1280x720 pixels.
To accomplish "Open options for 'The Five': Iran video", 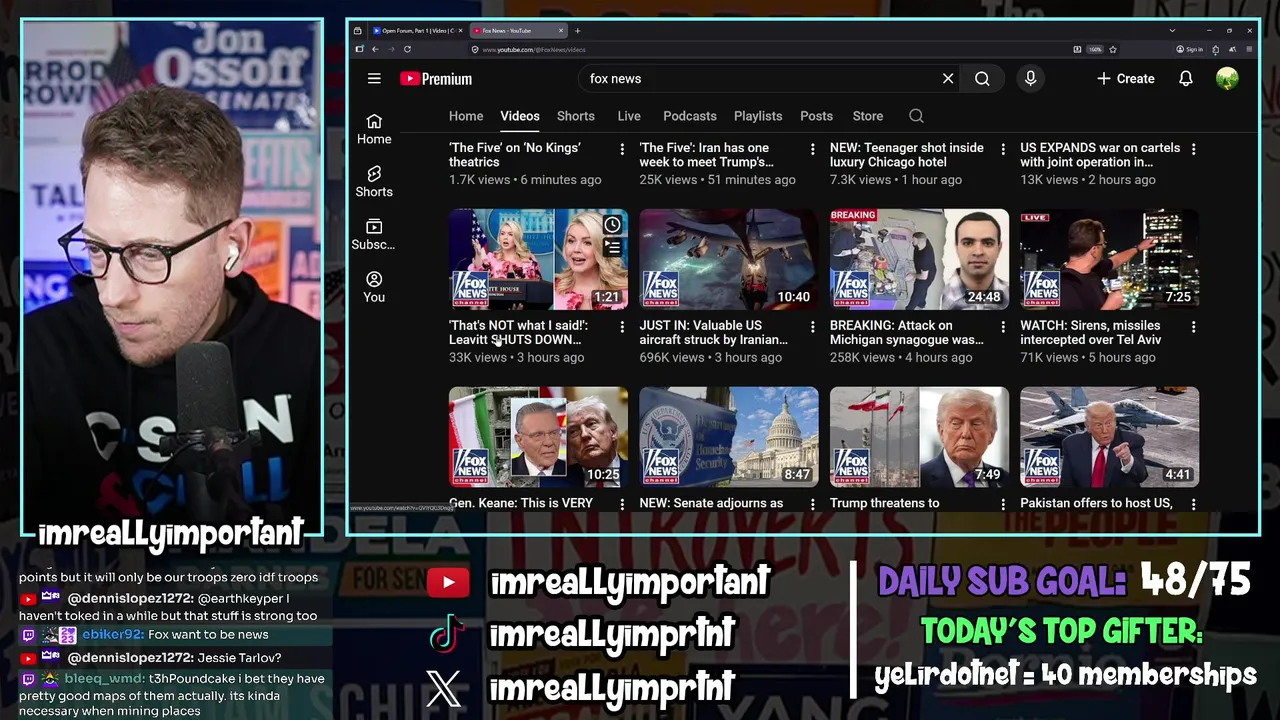I will click(x=812, y=149).
